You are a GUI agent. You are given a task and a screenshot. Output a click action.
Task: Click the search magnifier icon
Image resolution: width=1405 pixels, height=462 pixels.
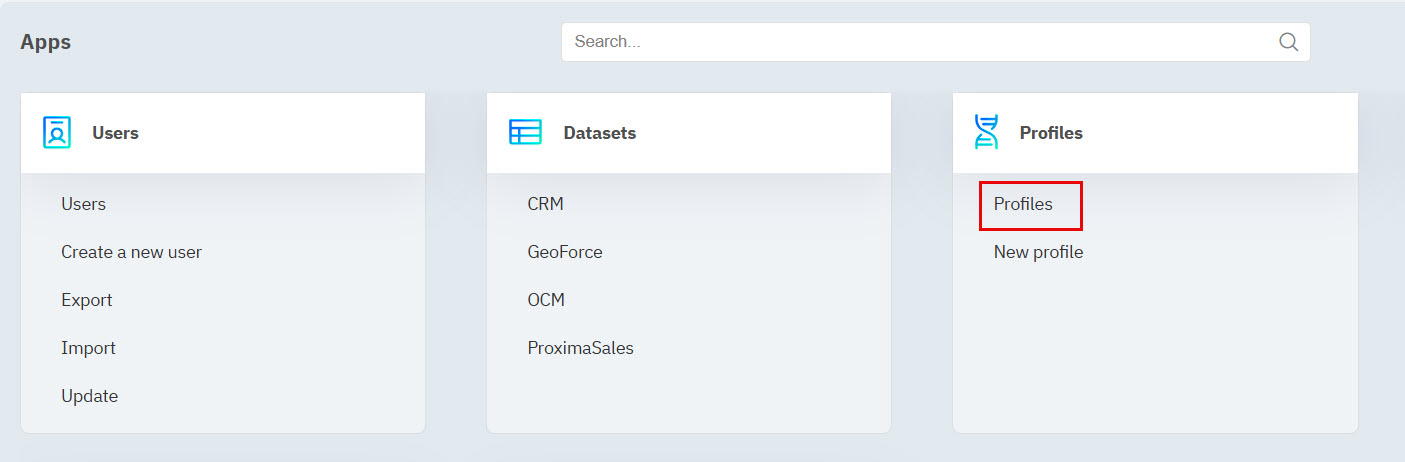(x=1288, y=42)
